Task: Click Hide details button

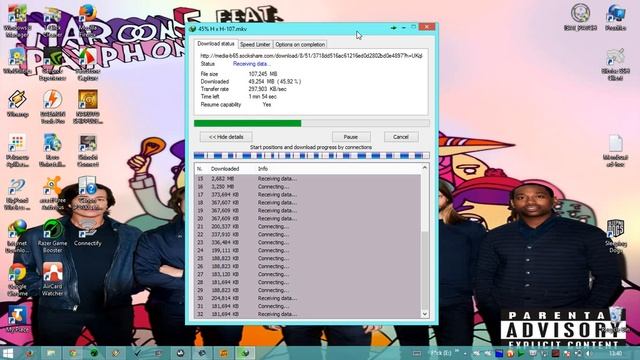Action: click(x=226, y=137)
